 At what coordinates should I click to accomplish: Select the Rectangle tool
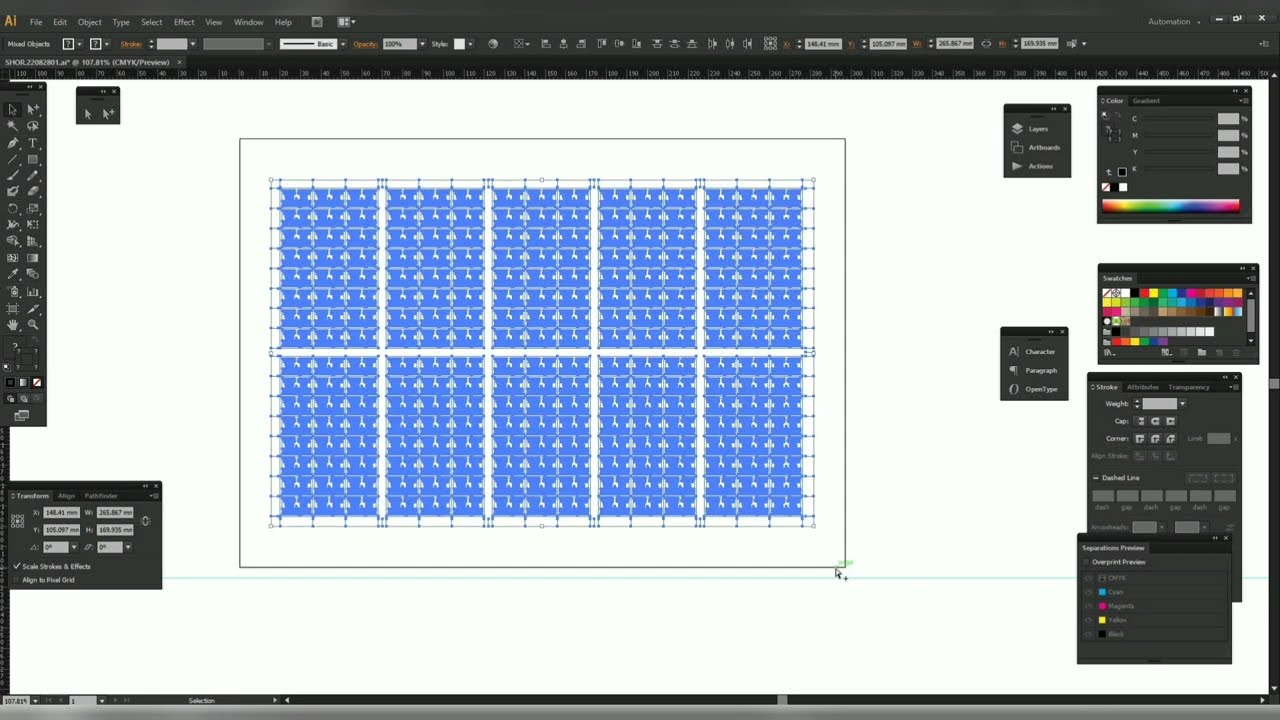click(x=33, y=159)
